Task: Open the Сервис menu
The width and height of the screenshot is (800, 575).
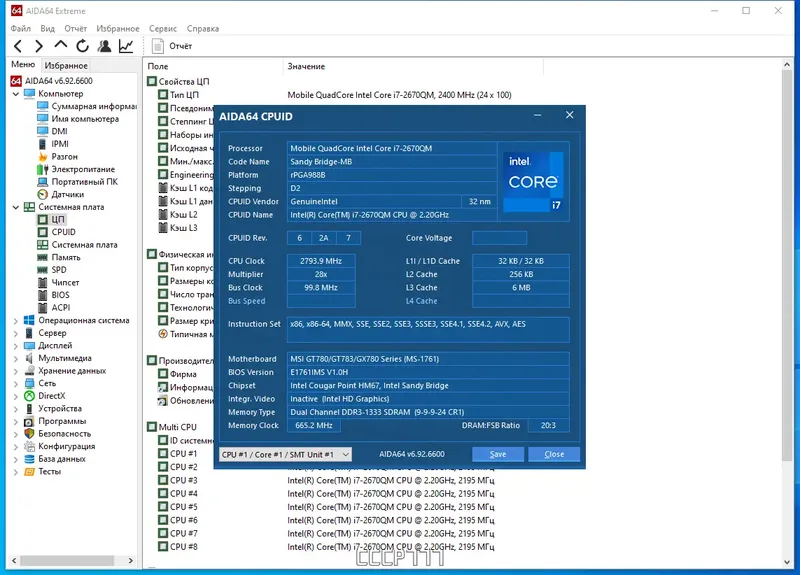Action: coord(163,29)
